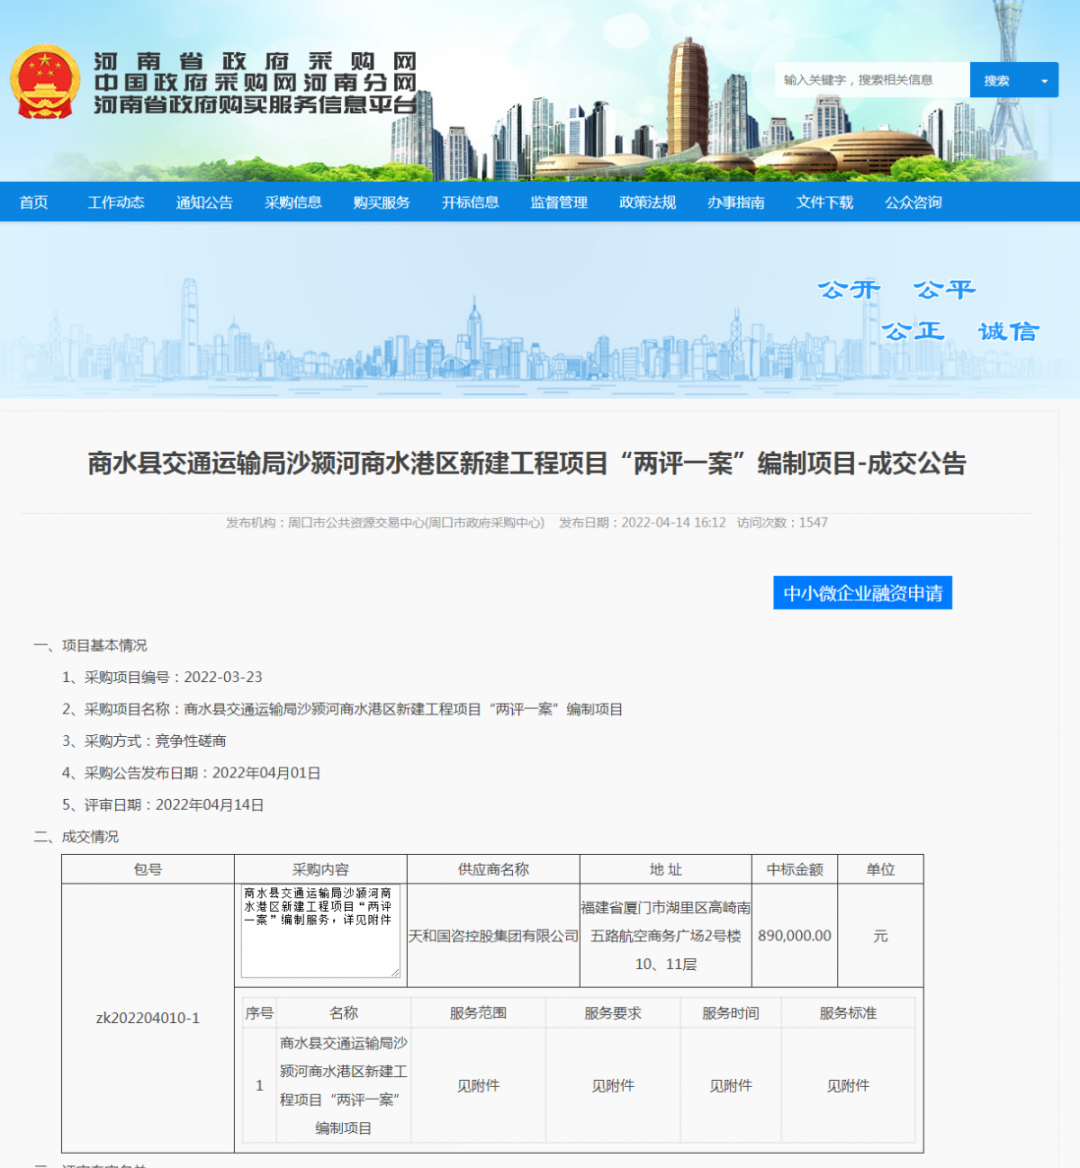Screen dimensions: 1080x1168
Task: Click the 一、项目基本情况 heading
Action: tap(90, 645)
